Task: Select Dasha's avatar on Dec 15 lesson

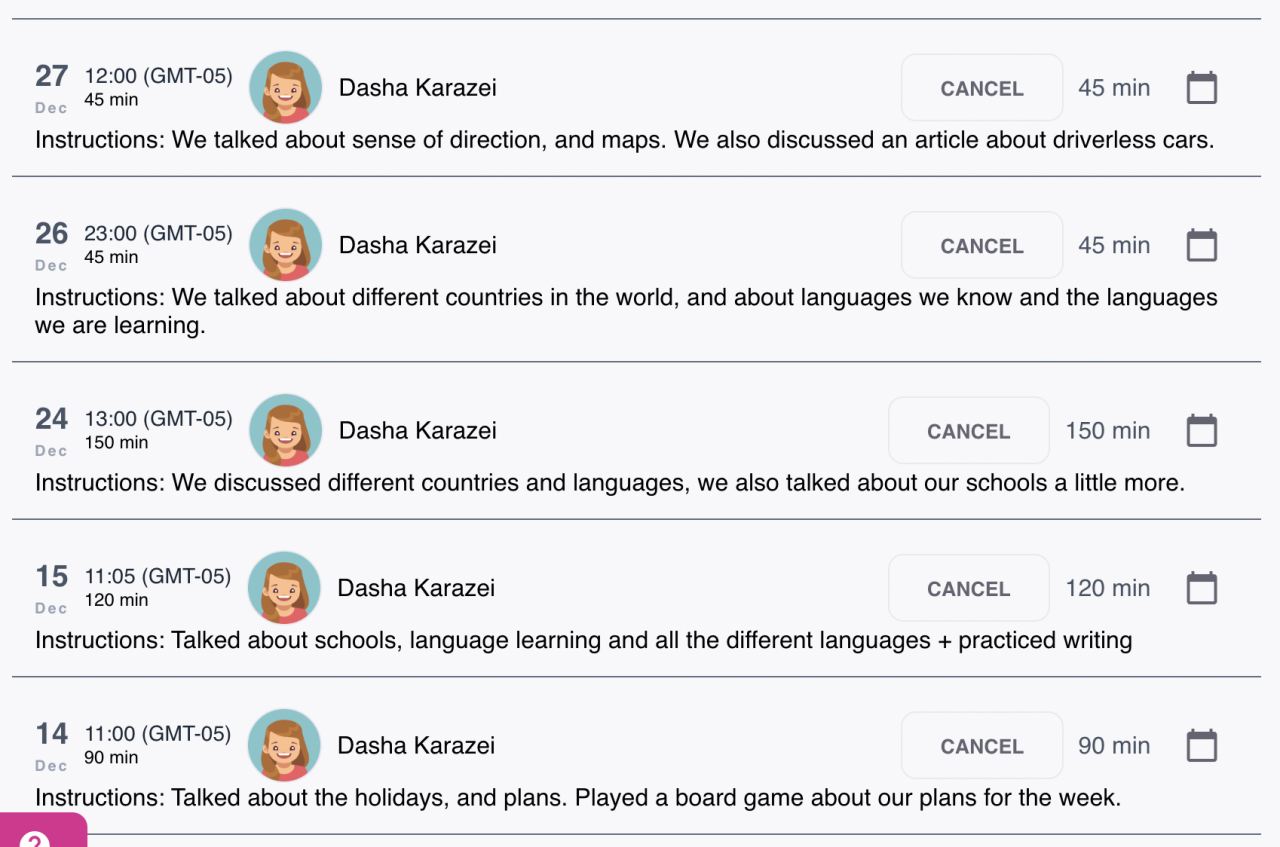Action: [x=284, y=588]
